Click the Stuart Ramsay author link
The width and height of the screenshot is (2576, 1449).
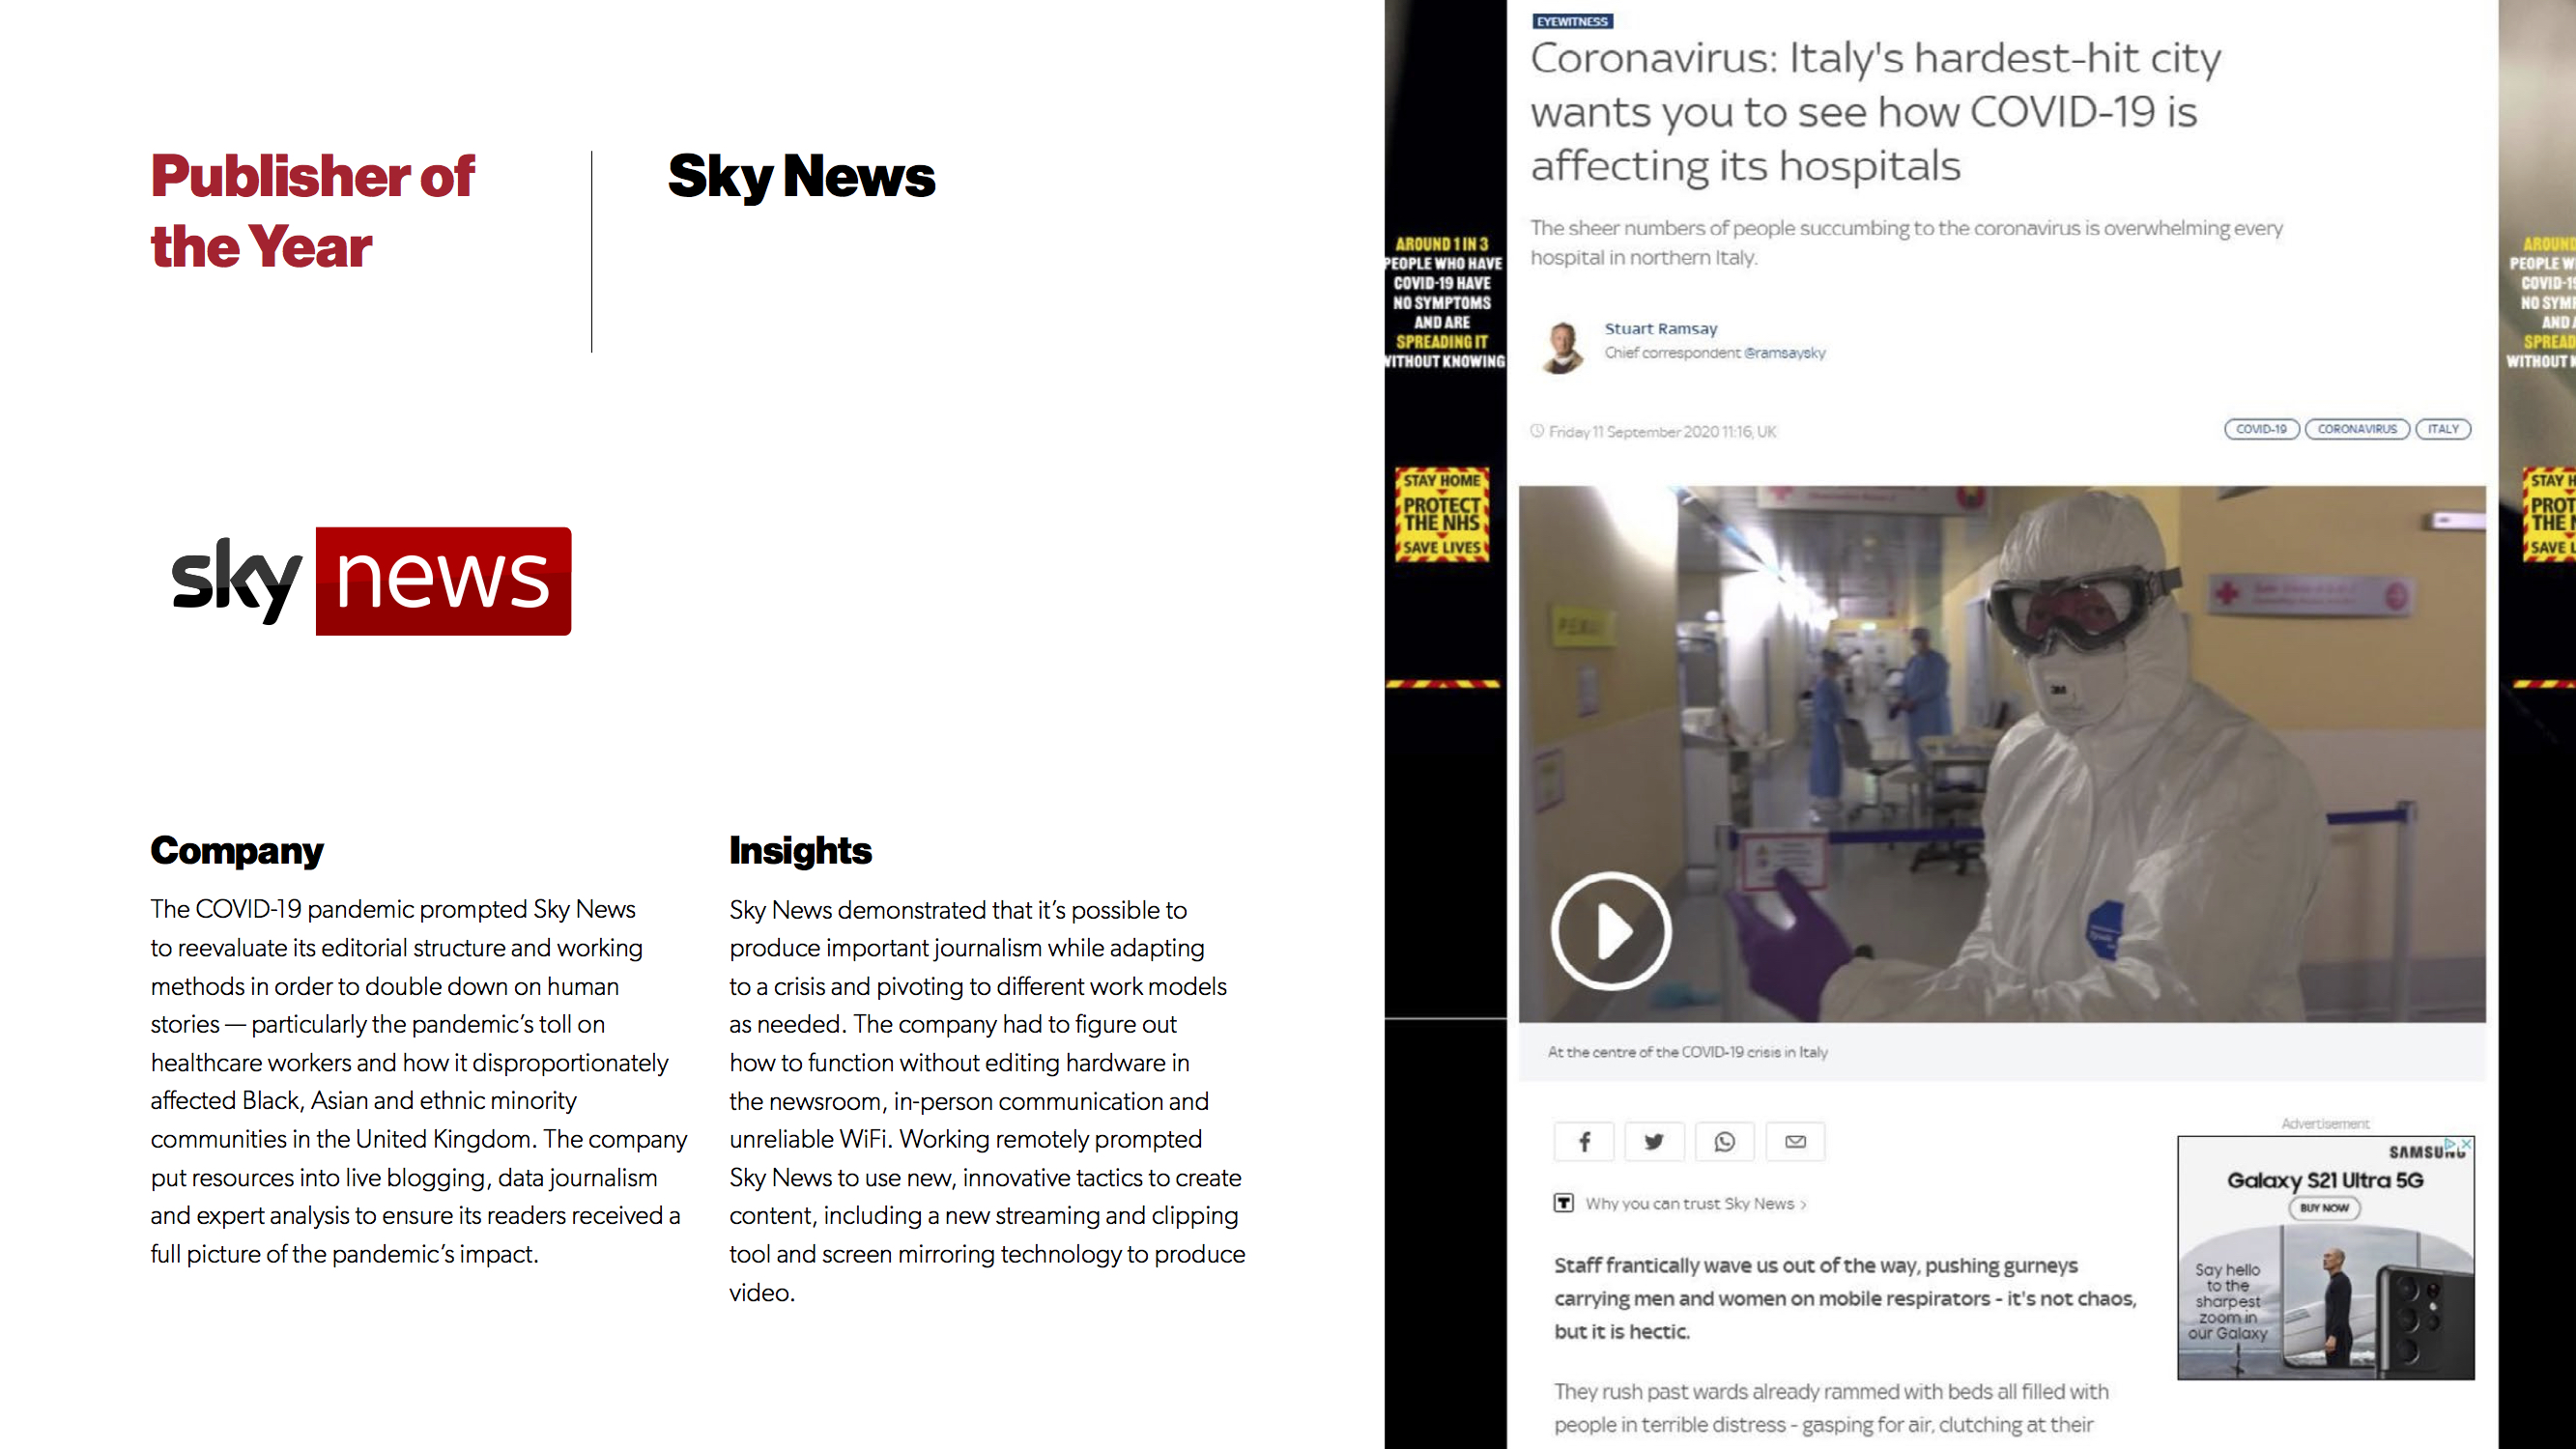pyautogui.click(x=1660, y=328)
